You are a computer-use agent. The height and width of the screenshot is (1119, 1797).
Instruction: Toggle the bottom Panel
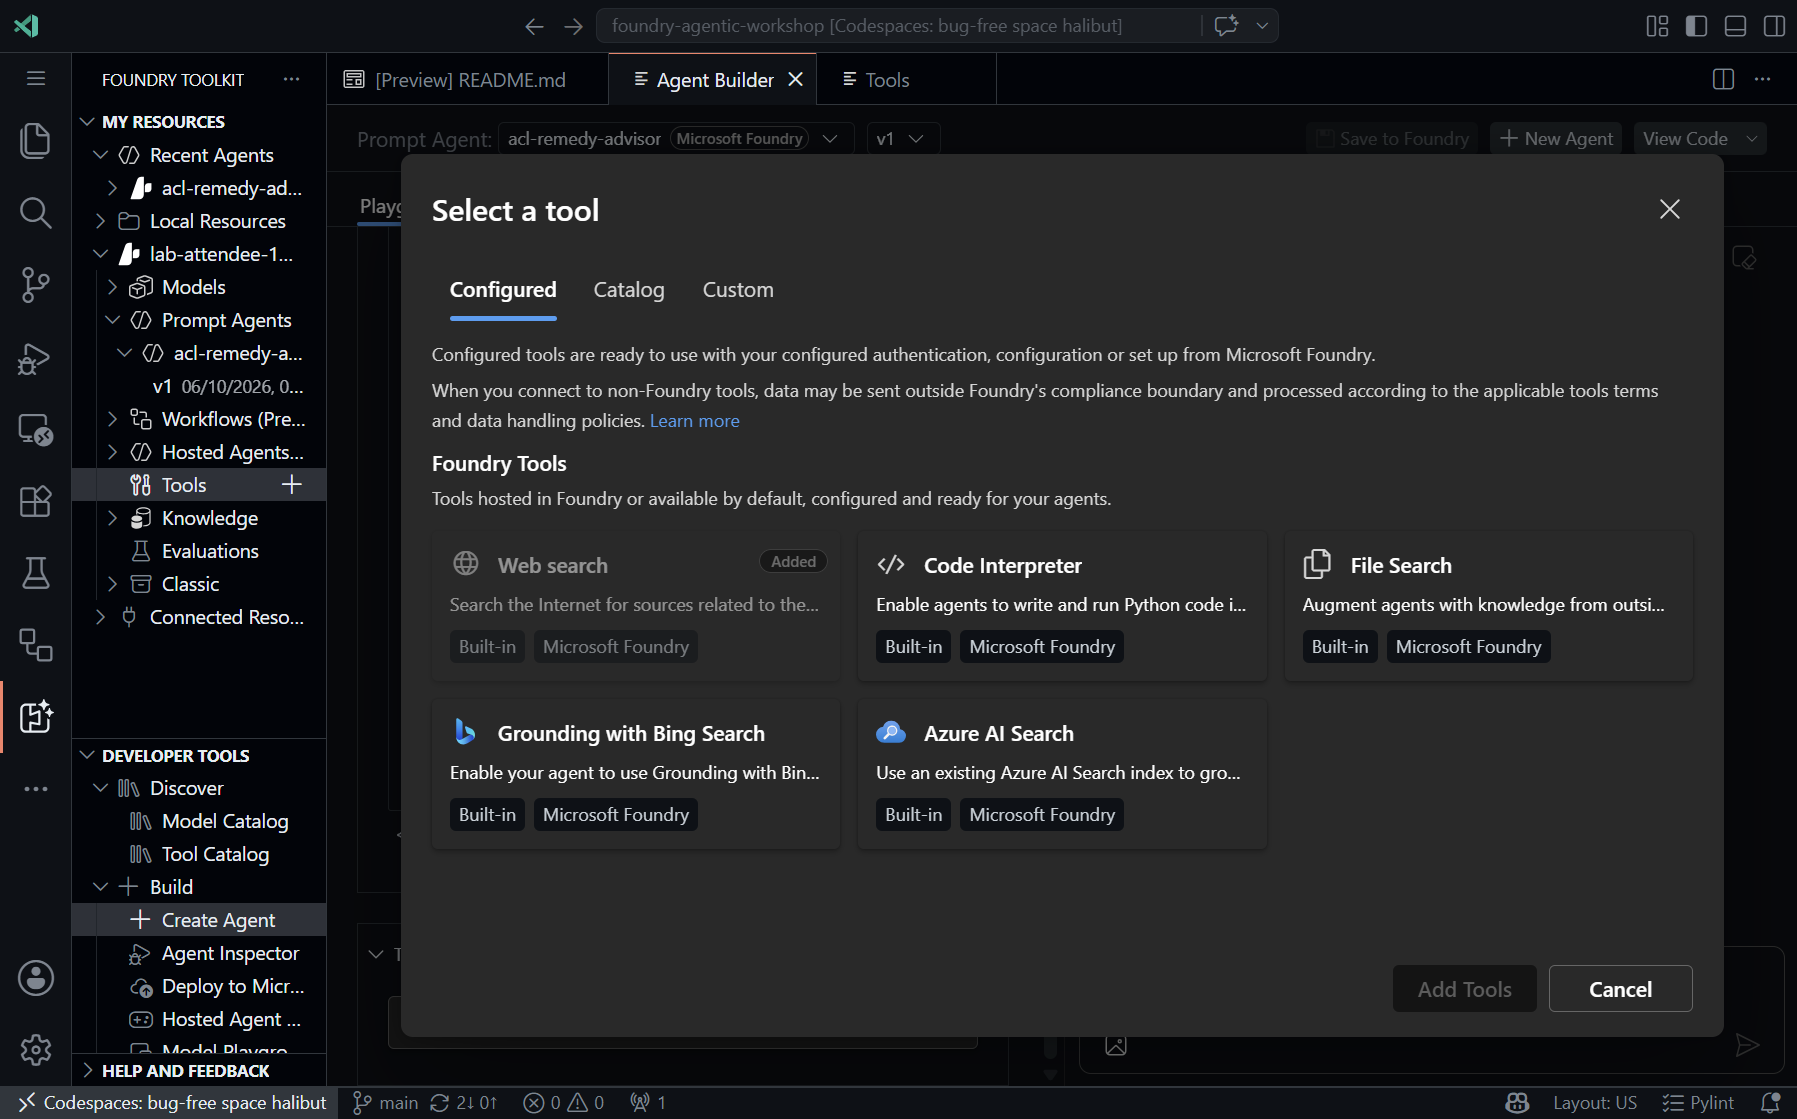[1735, 26]
